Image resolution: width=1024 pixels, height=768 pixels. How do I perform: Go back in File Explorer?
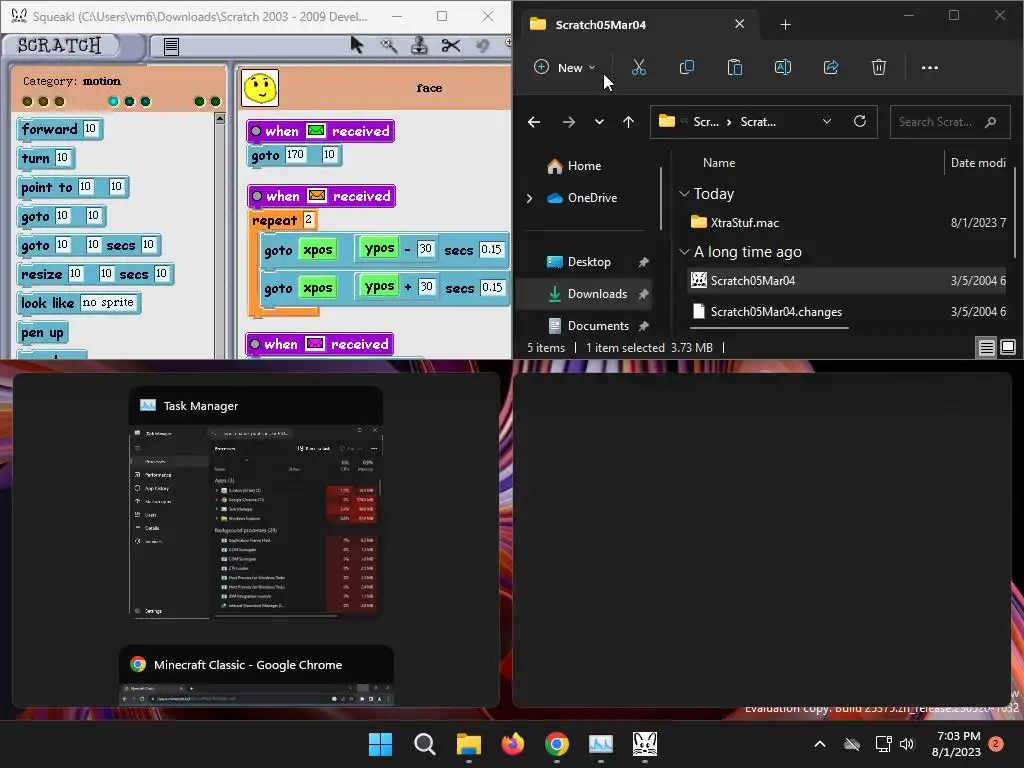pyautogui.click(x=534, y=122)
